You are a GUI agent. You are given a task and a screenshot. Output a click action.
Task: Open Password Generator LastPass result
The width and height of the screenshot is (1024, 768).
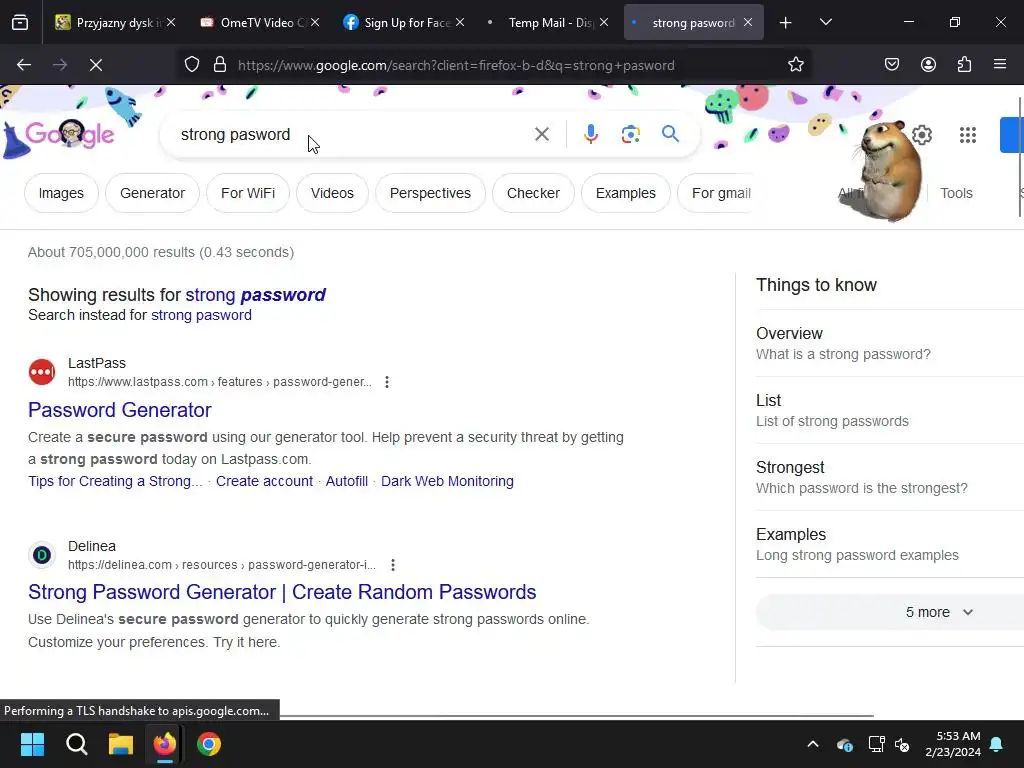point(120,409)
